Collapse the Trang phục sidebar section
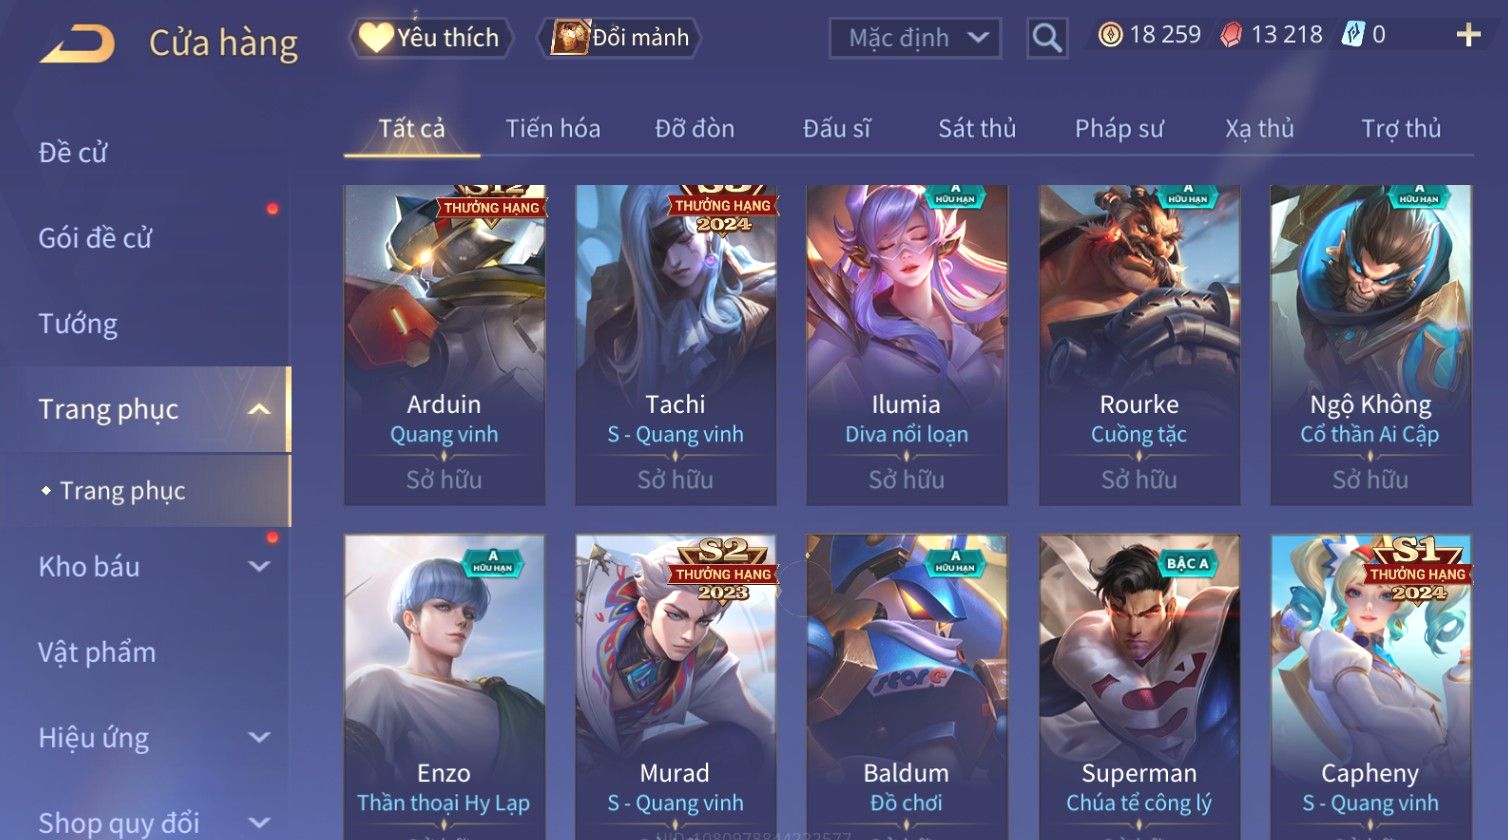 259,409
